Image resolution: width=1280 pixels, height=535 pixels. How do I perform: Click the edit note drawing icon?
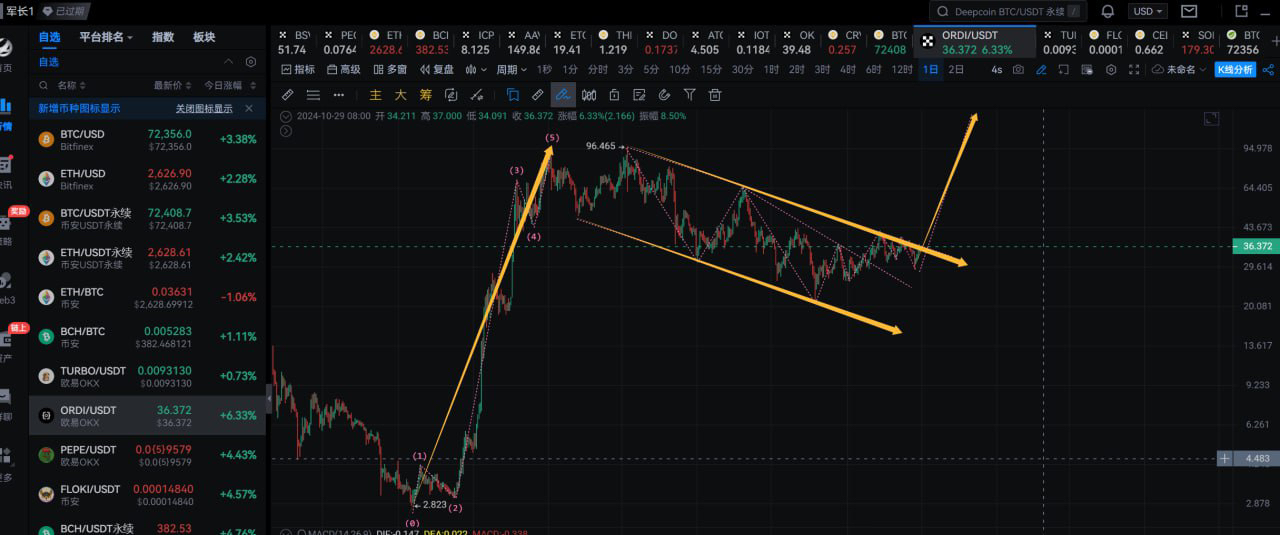(x=639, y=95)
